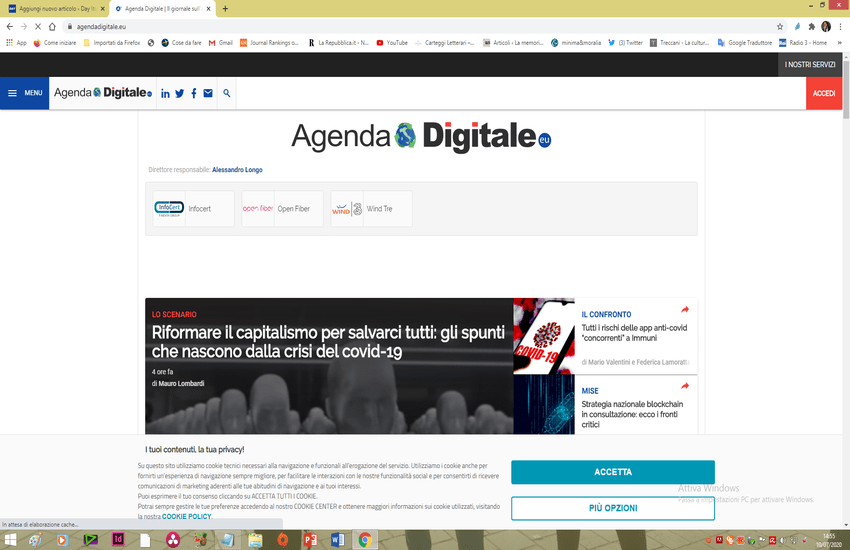
Task: Click the newsletter envelope icon
Action: click(x=208, y=93)
